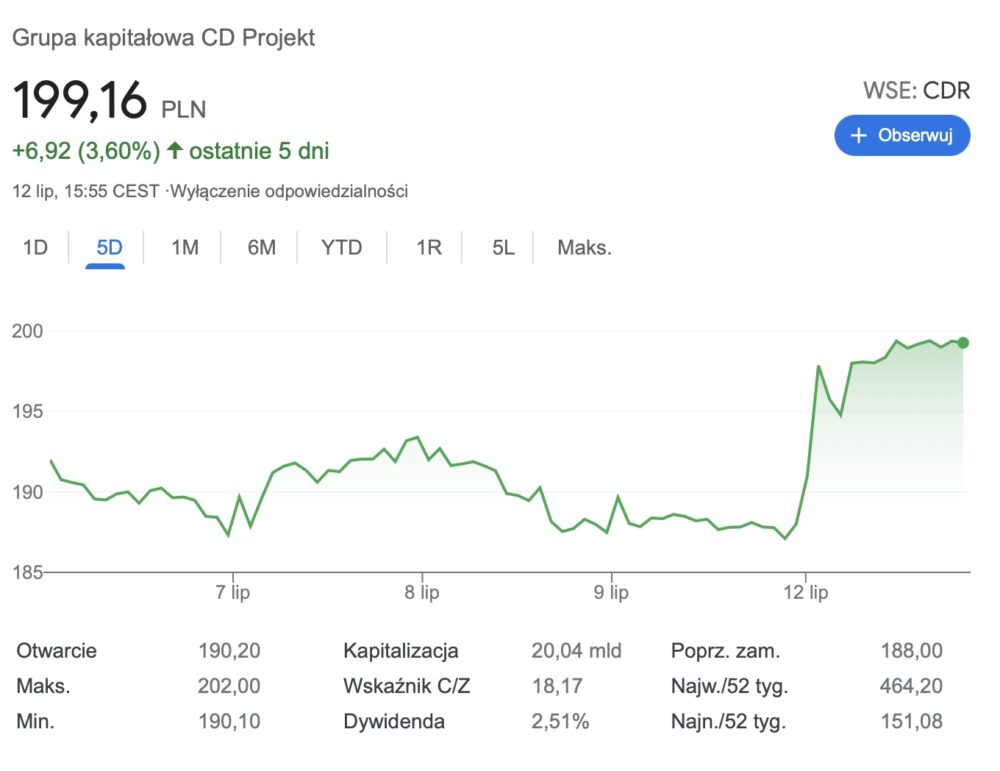1000x771 pixels.
Task: Show the 1R one-year range
Action: tap(429, 247)
